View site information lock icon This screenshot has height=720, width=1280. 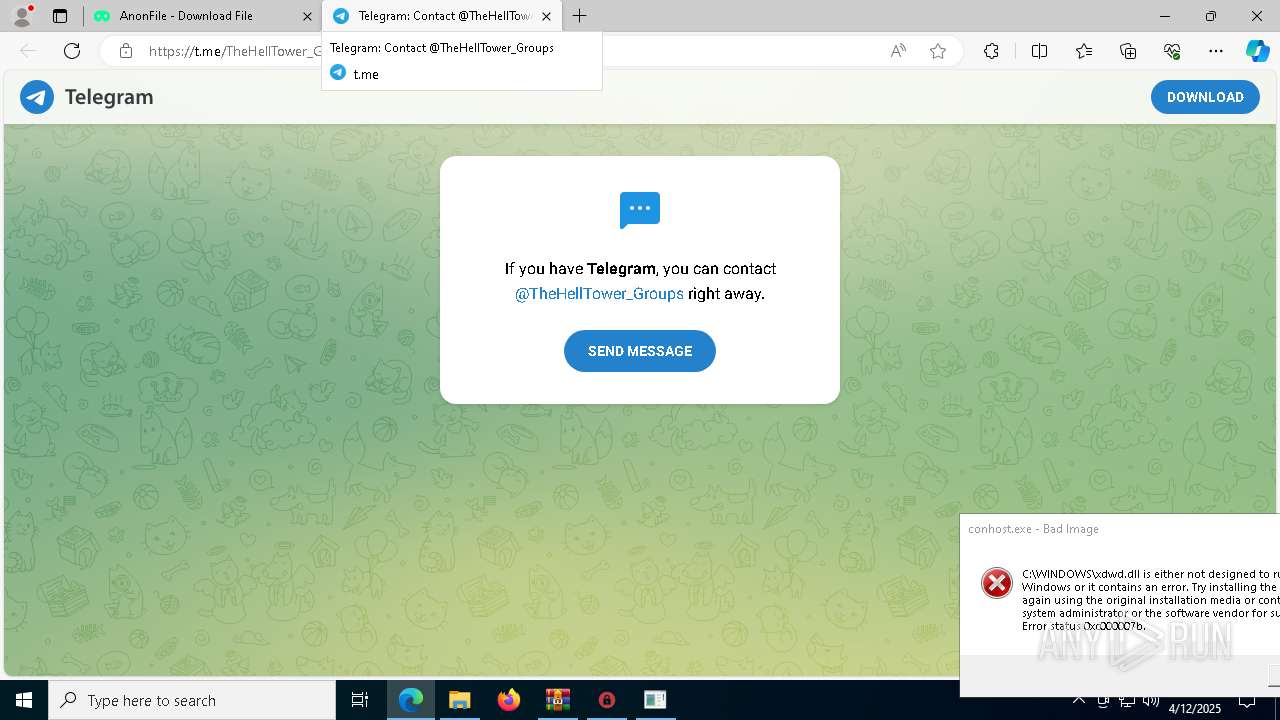[x=125, y=51]
